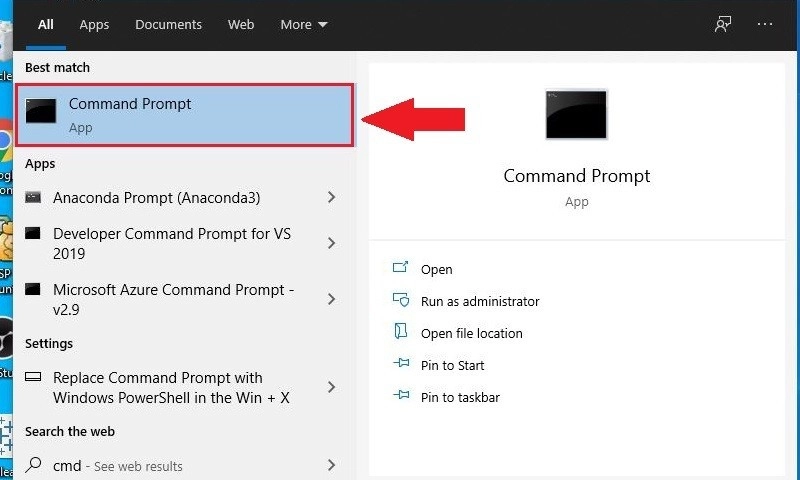Open Command Prompt from the best match
The width and height of the screenshot is (800, 480).
(184, 115)
